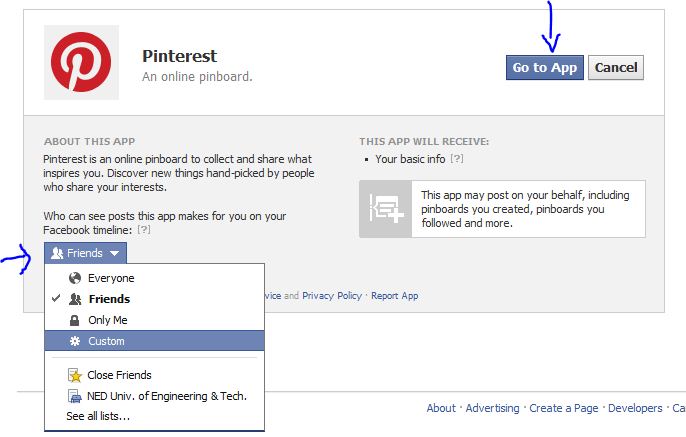
Task: Open See all lists...
Action: [98, 416]
